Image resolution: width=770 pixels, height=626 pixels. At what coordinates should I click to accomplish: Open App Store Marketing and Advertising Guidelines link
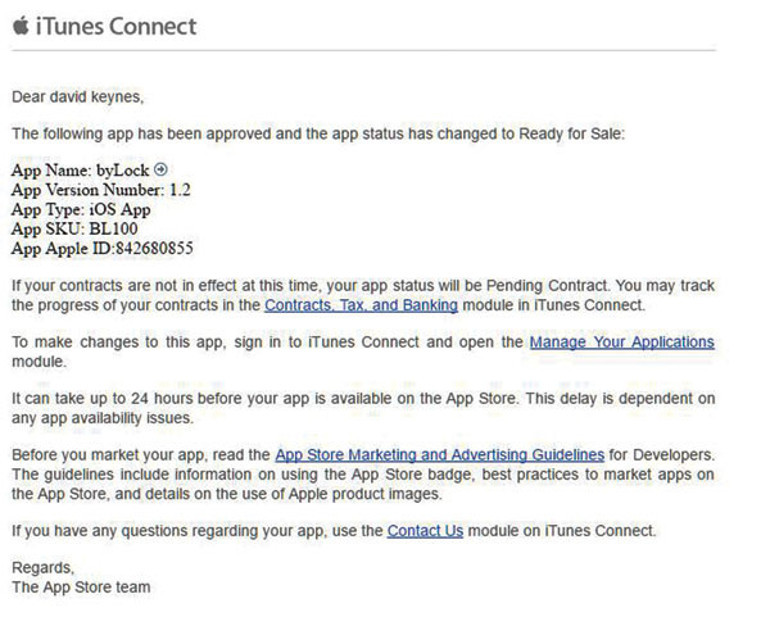[439, 455]
